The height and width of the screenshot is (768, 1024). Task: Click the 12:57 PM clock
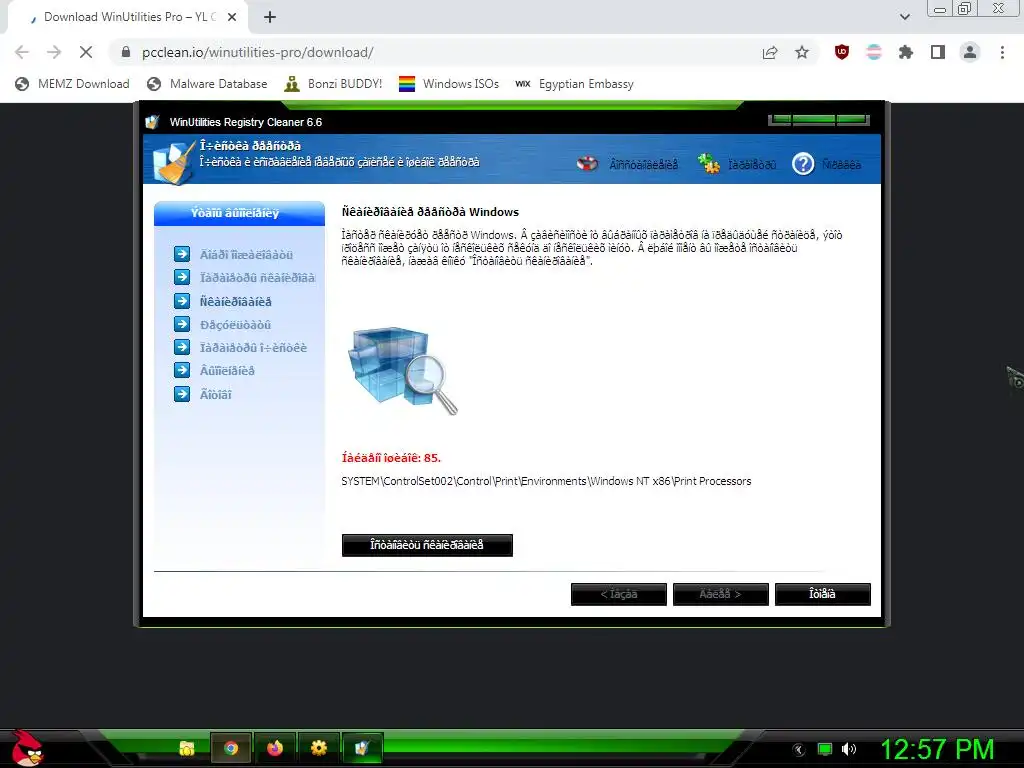click(937, 749)
